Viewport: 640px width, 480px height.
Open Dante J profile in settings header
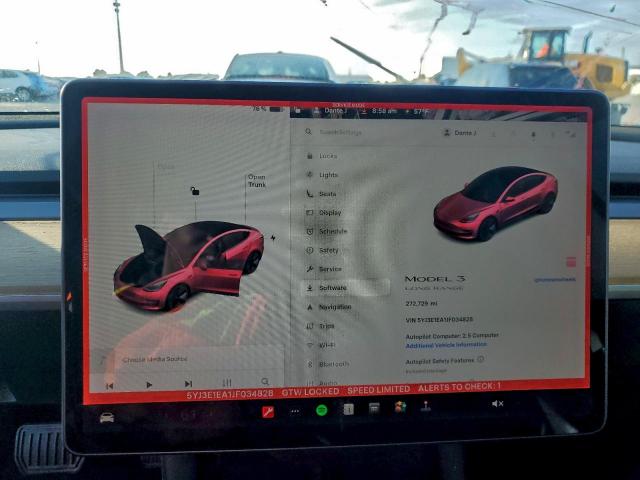coord(459,133)
